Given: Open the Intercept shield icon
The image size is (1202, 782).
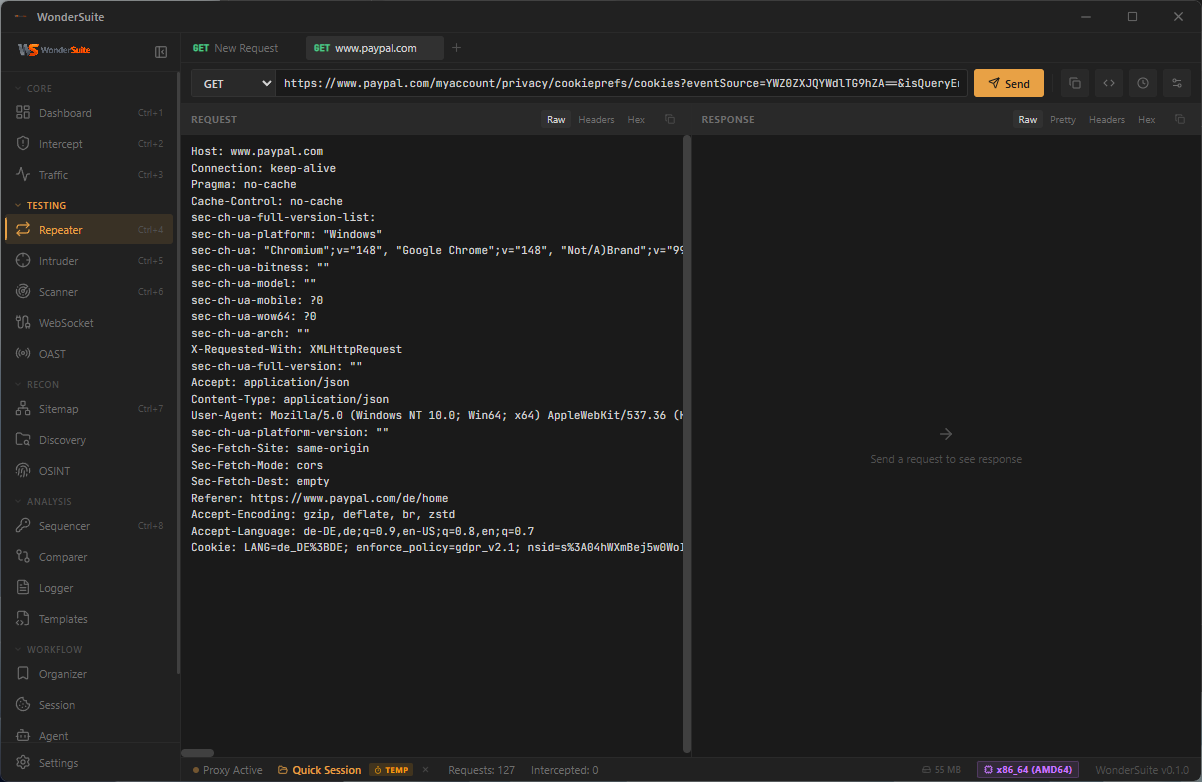Looking at the screenshot, I should tap(23, 144).
